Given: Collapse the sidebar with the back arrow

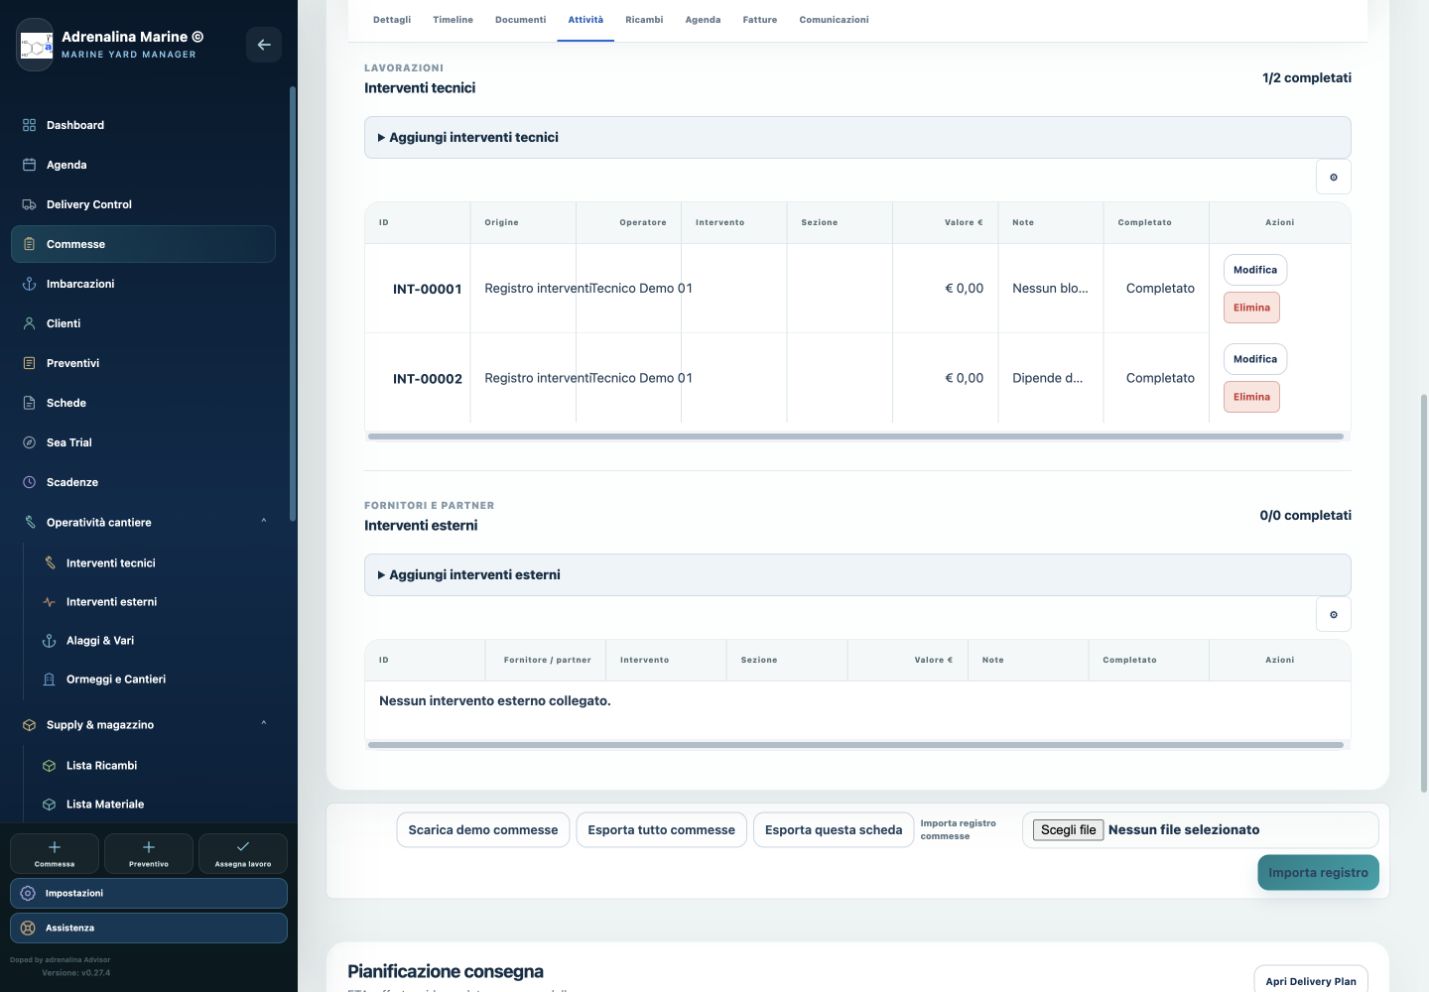Looking at the screenshot, I should [x=264, y=45].
